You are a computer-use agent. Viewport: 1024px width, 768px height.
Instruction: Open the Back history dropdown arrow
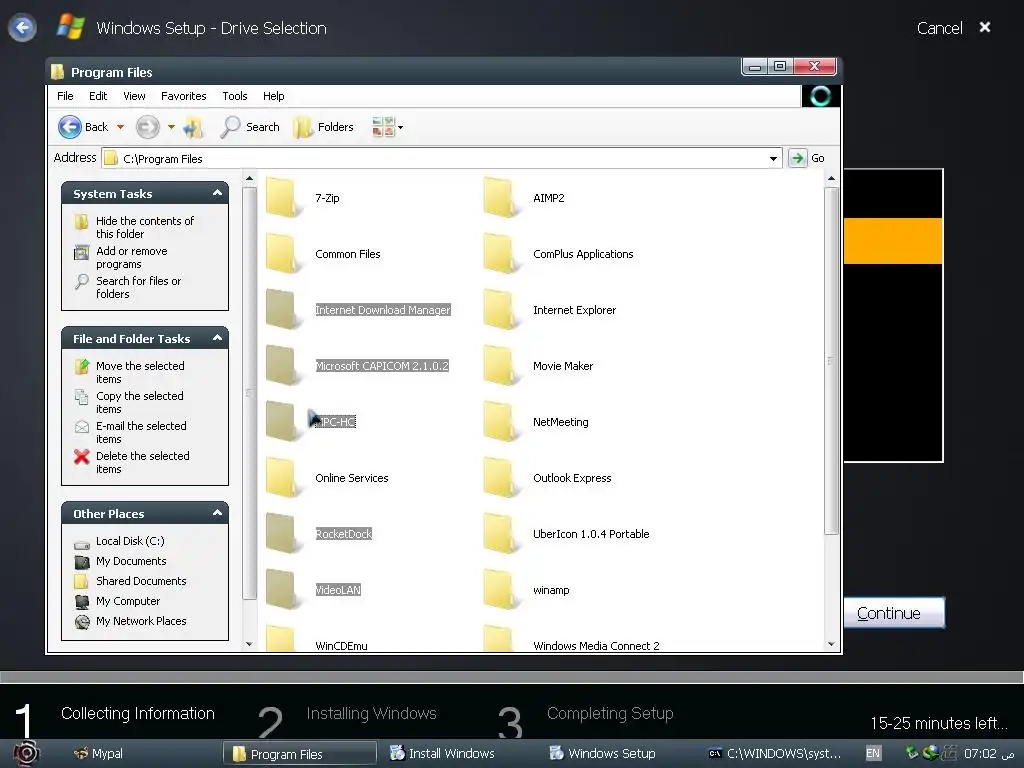[120, 127]
